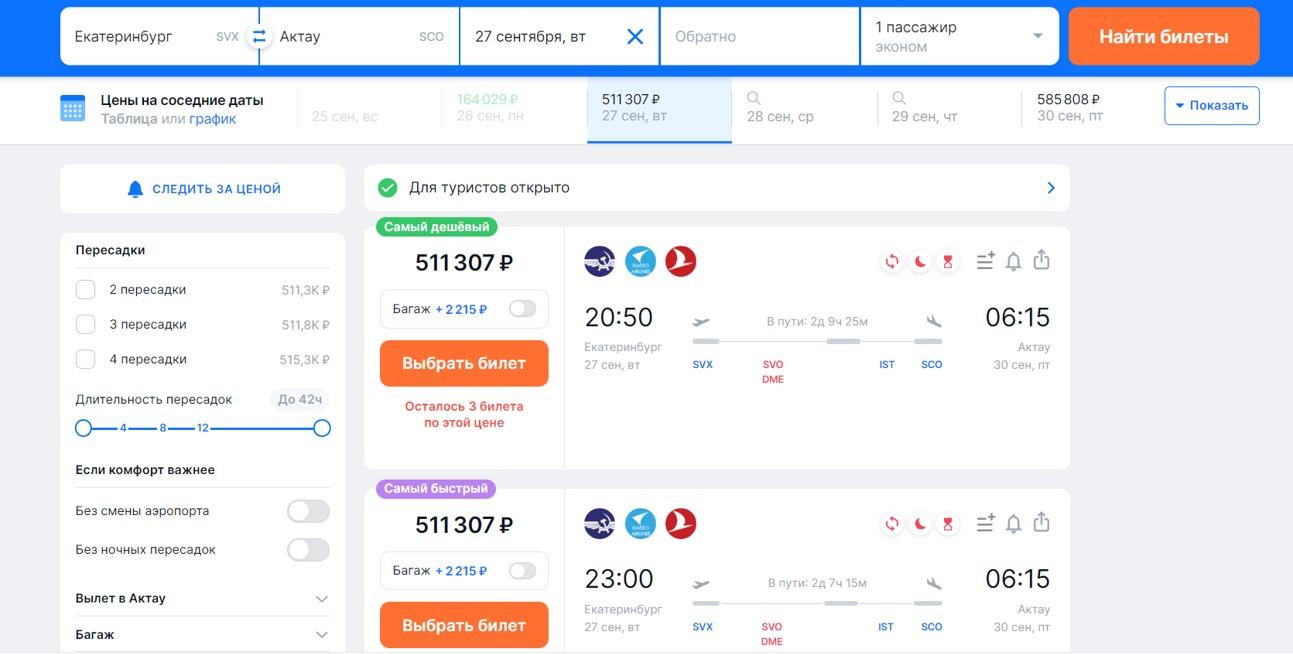Clear the 27 сентября departure date
Image resolution: width=1293 pixels, height=654 pixels.
[x=635, y=36]
